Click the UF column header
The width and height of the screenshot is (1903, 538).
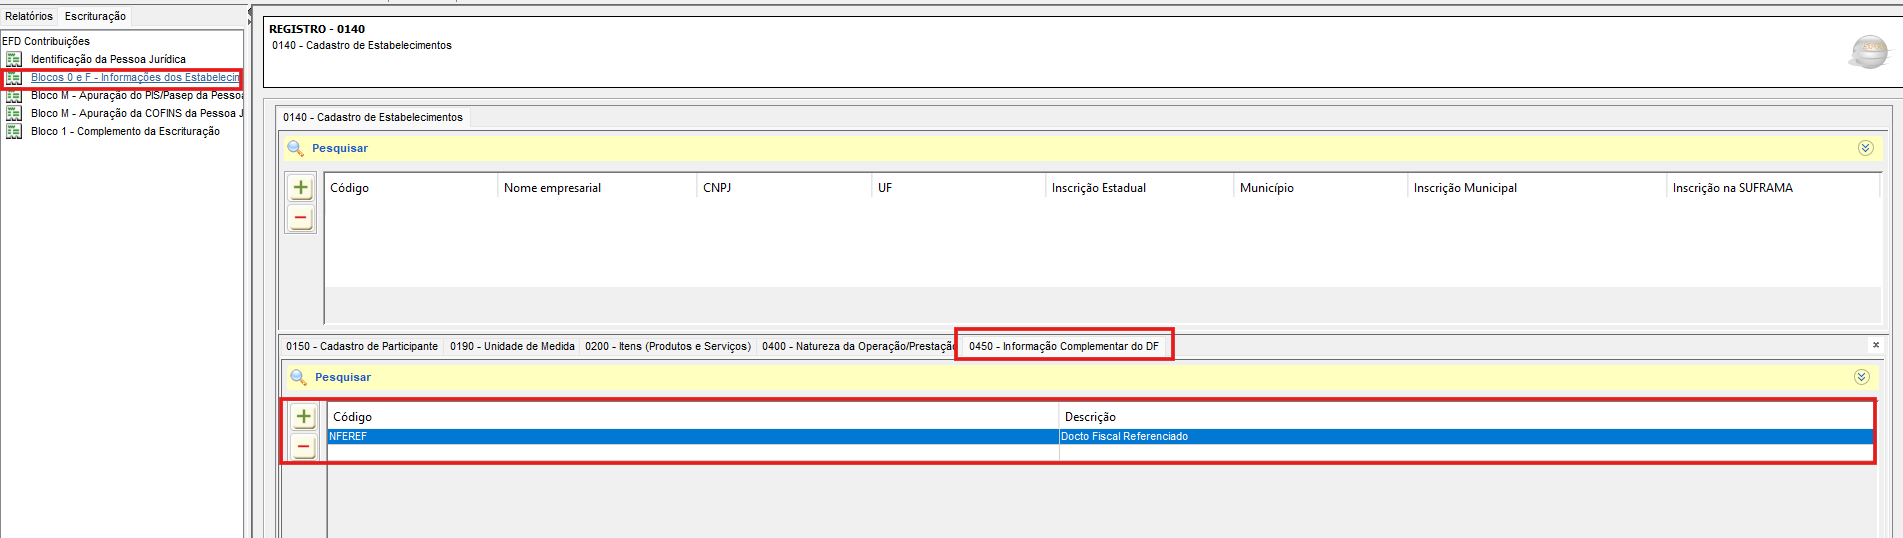(x=958, y=187)
